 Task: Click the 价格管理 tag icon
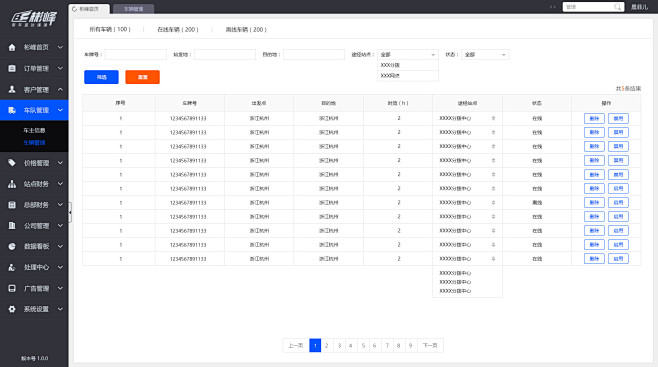click(12, 163)
